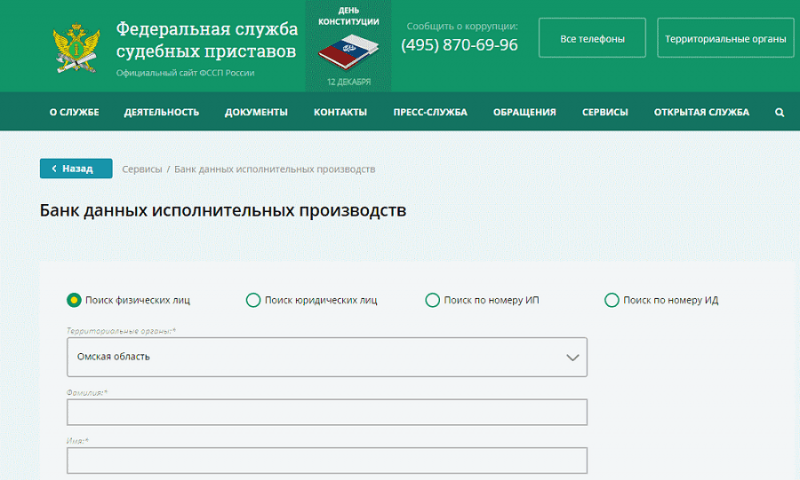The height and width of the screenshot is (480, 800).
Task: Select Поиск по номеру ИП option
Action: coord(432,300)
